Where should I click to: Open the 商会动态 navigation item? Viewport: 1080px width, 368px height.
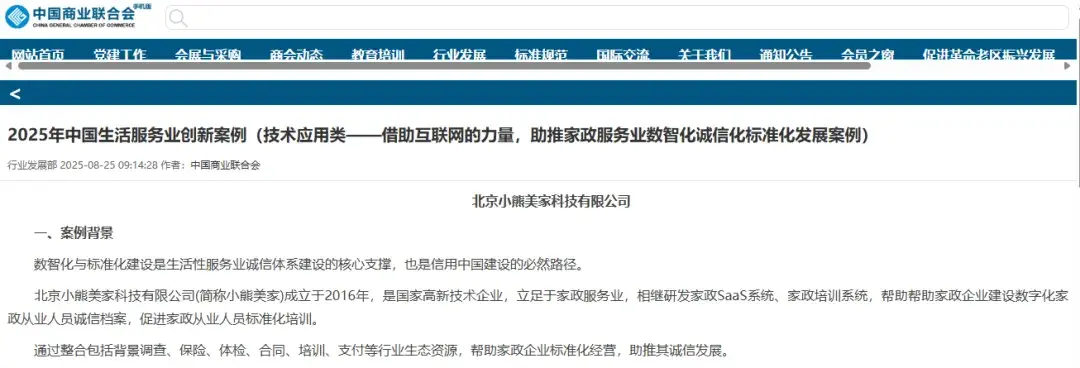tap(296, 55)
